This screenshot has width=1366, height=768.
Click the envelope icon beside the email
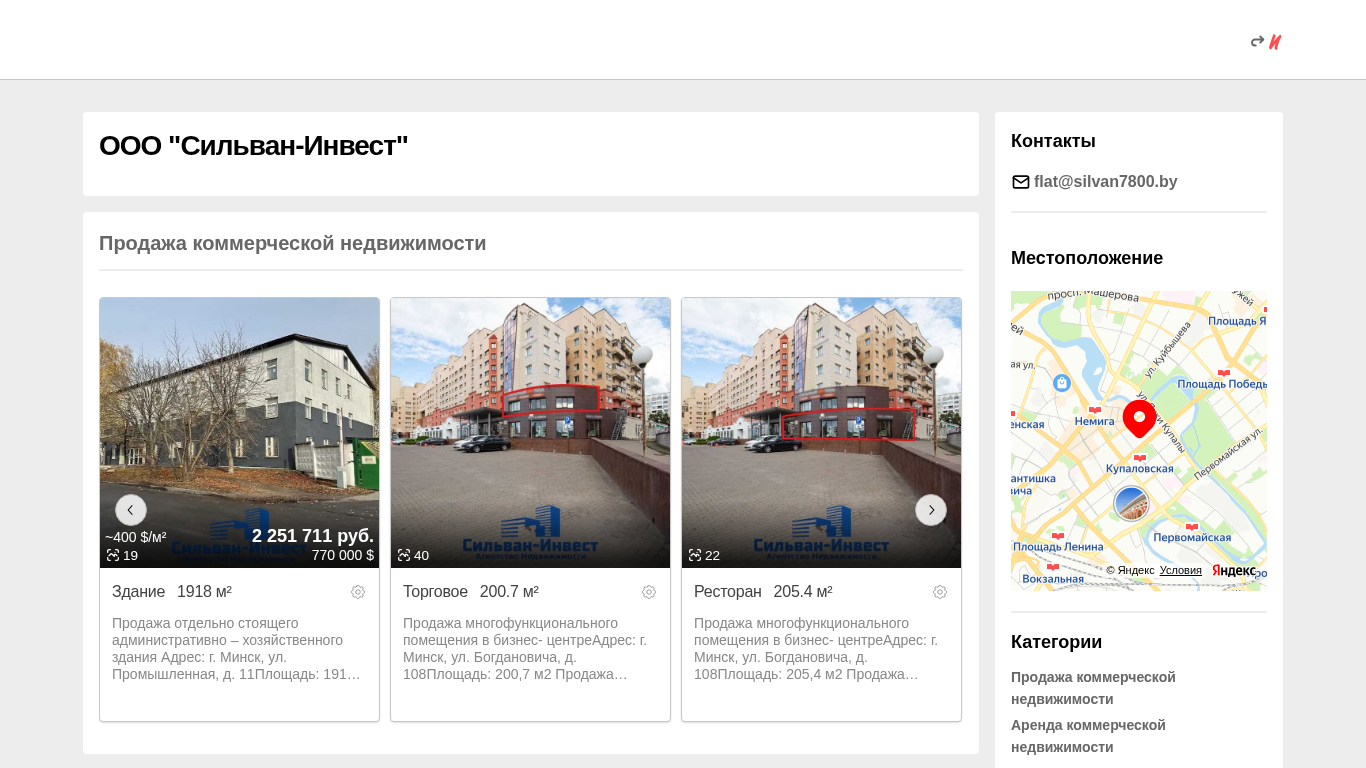coord(1020,182)
